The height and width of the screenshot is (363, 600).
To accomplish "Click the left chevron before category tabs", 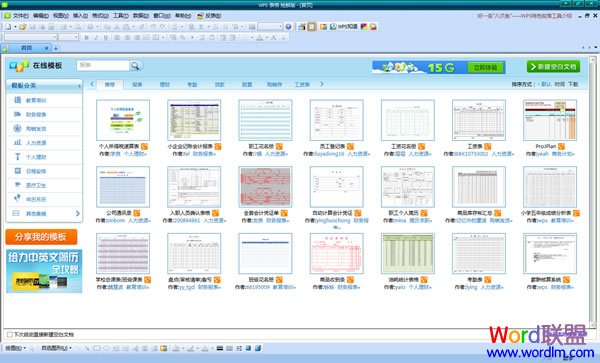I will tap(92, 84).
